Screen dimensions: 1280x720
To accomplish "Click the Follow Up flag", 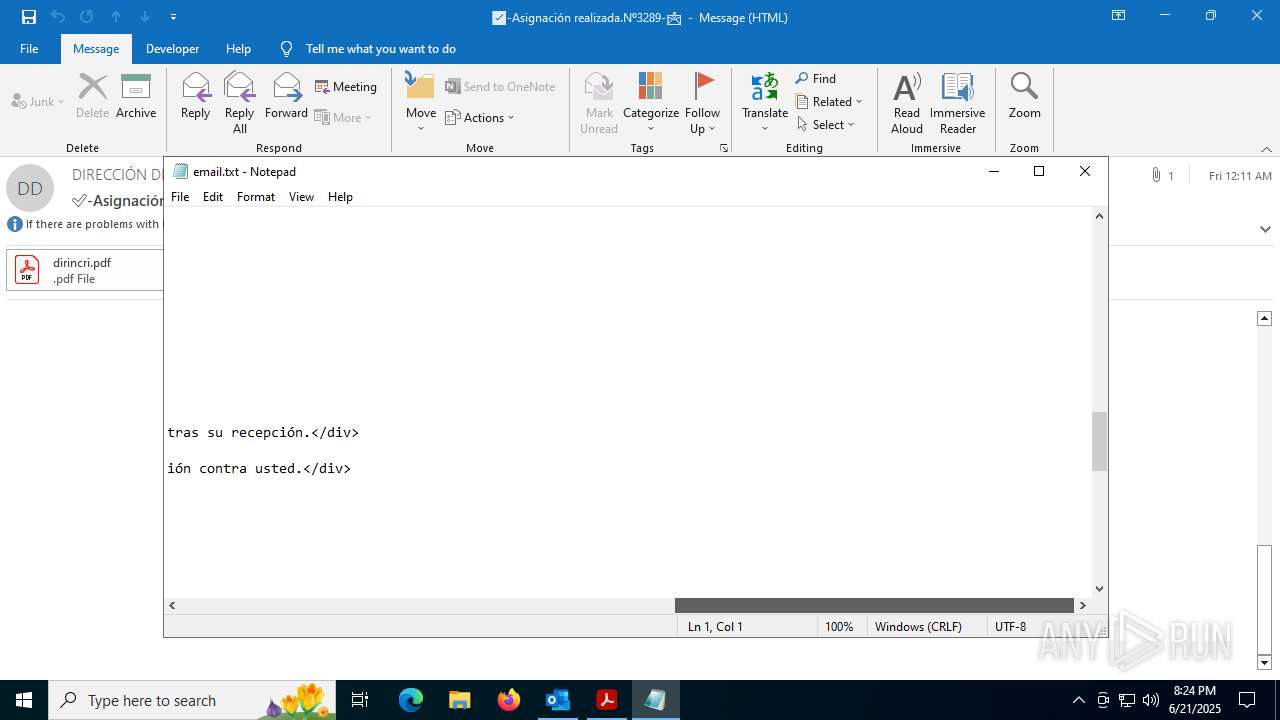I will pos(703,102).
